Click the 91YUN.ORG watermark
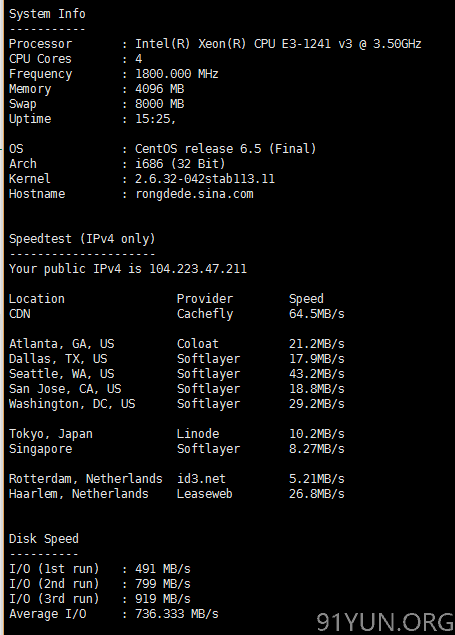 385,622
